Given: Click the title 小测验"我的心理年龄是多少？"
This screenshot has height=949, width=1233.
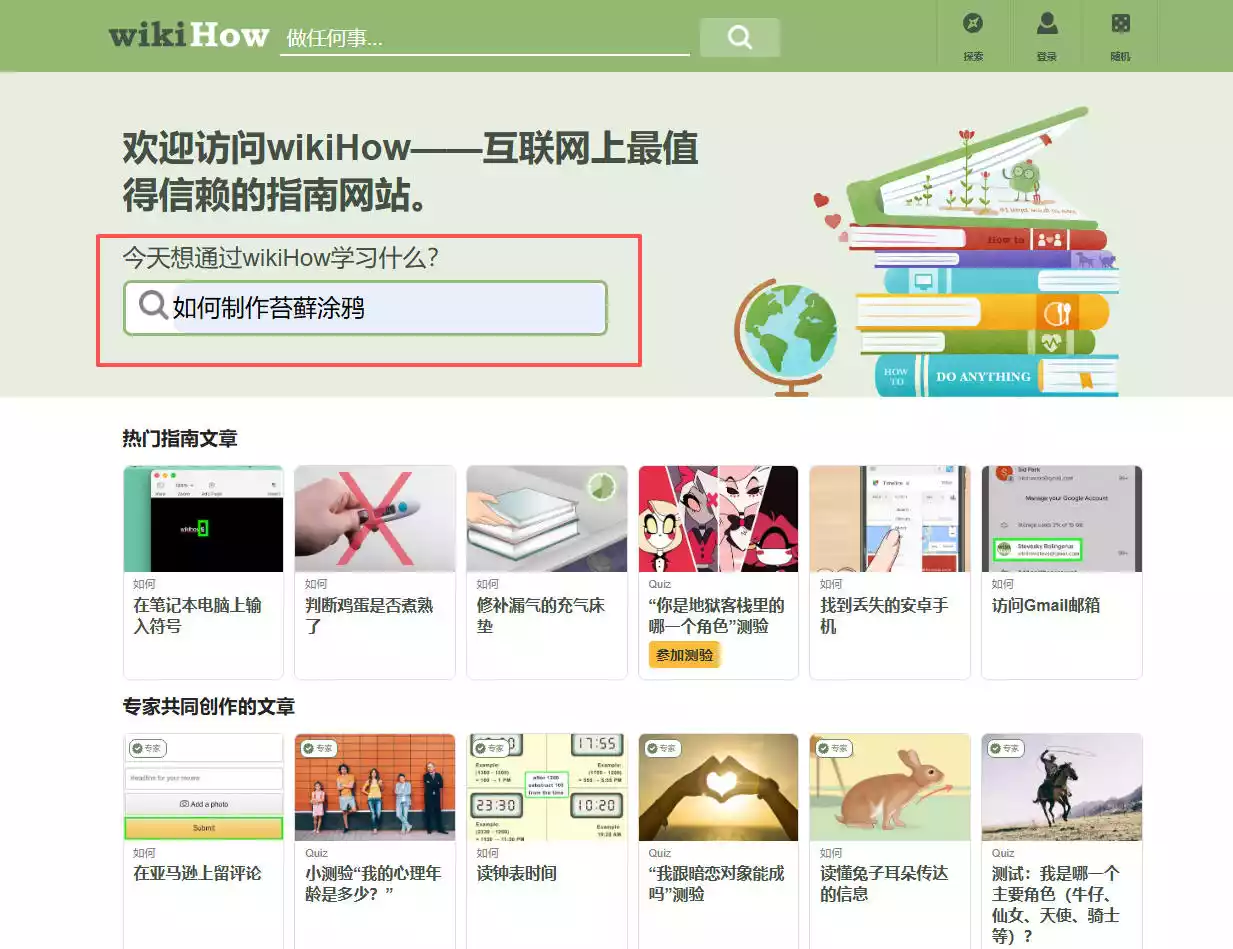Looking at the screenshot, I should tap(374, 884).
